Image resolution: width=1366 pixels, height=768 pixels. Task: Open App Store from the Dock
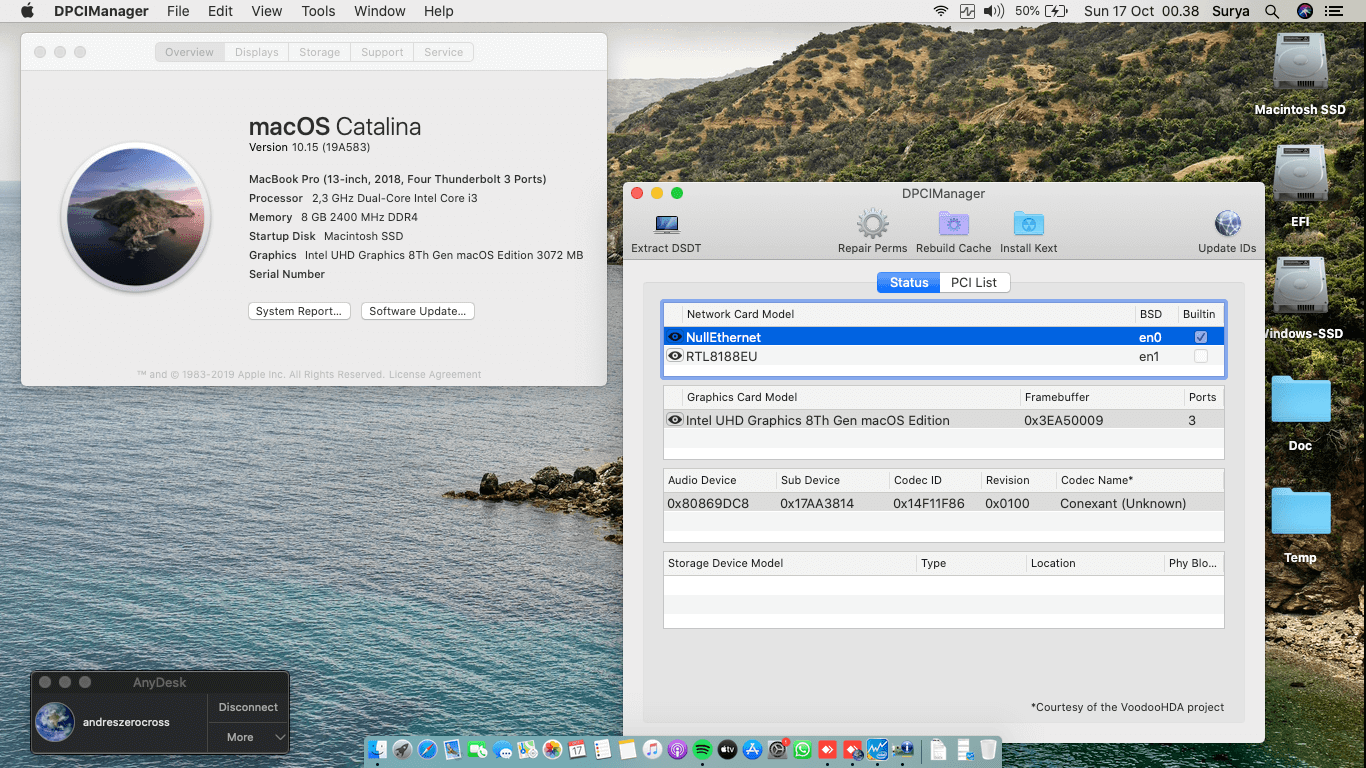752,749
